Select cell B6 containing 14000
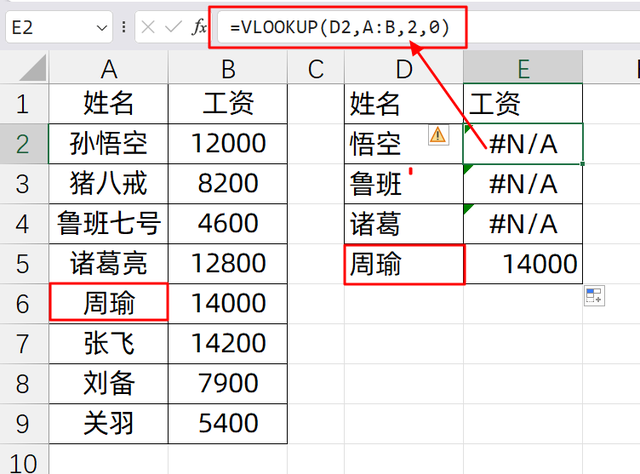This screenshot has height=474, width=640. (228, 304)
